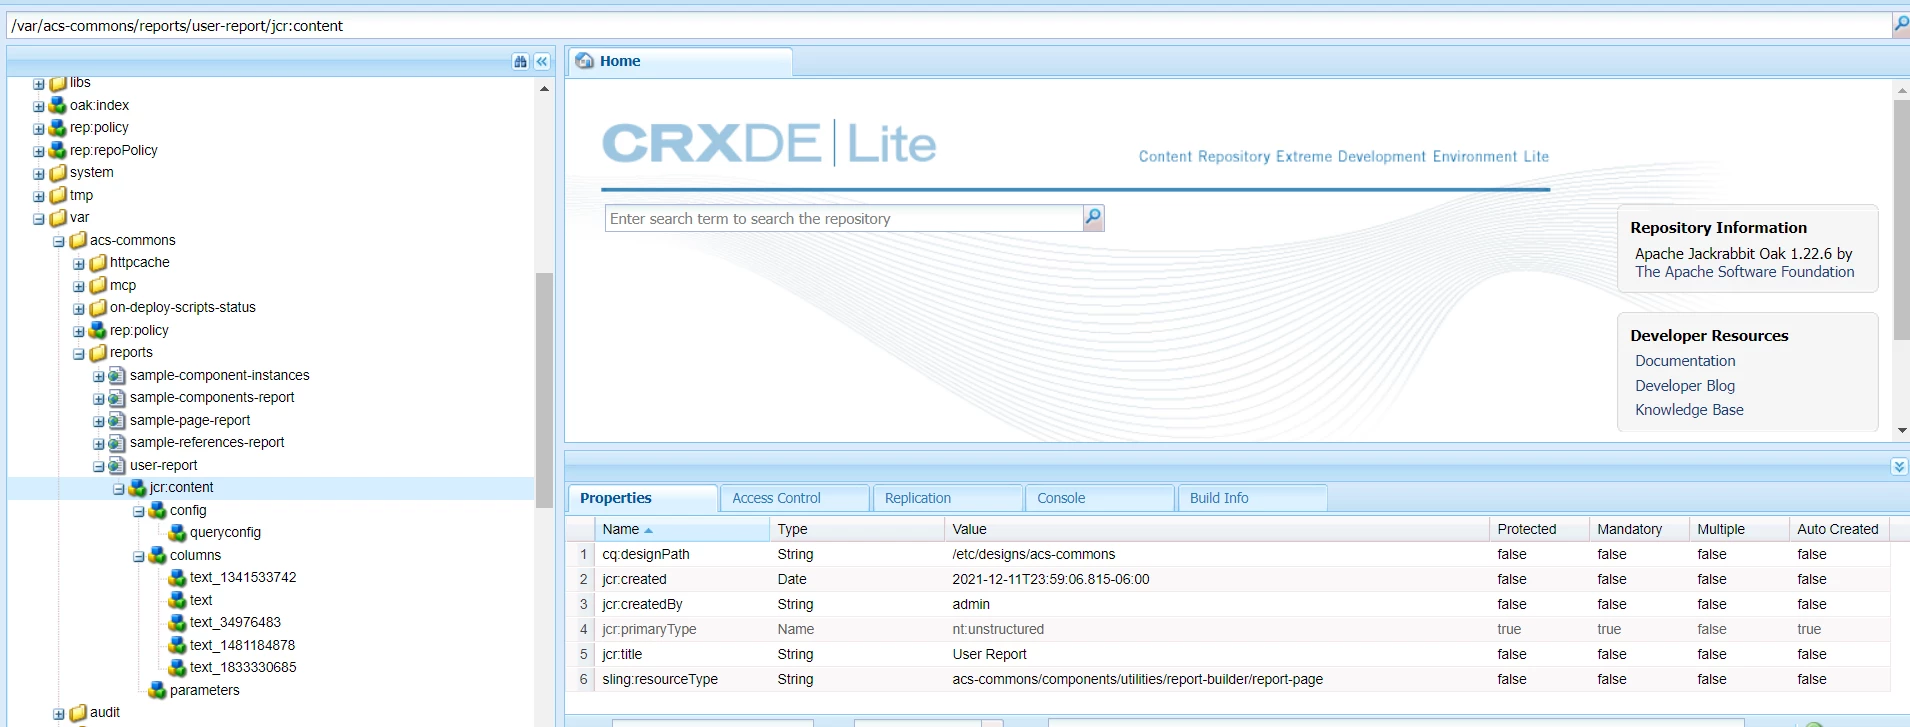The height and width of the screenshot is (727, 1910).
Task: Click the binoculars find icon in tree panel
Action: 520,62
